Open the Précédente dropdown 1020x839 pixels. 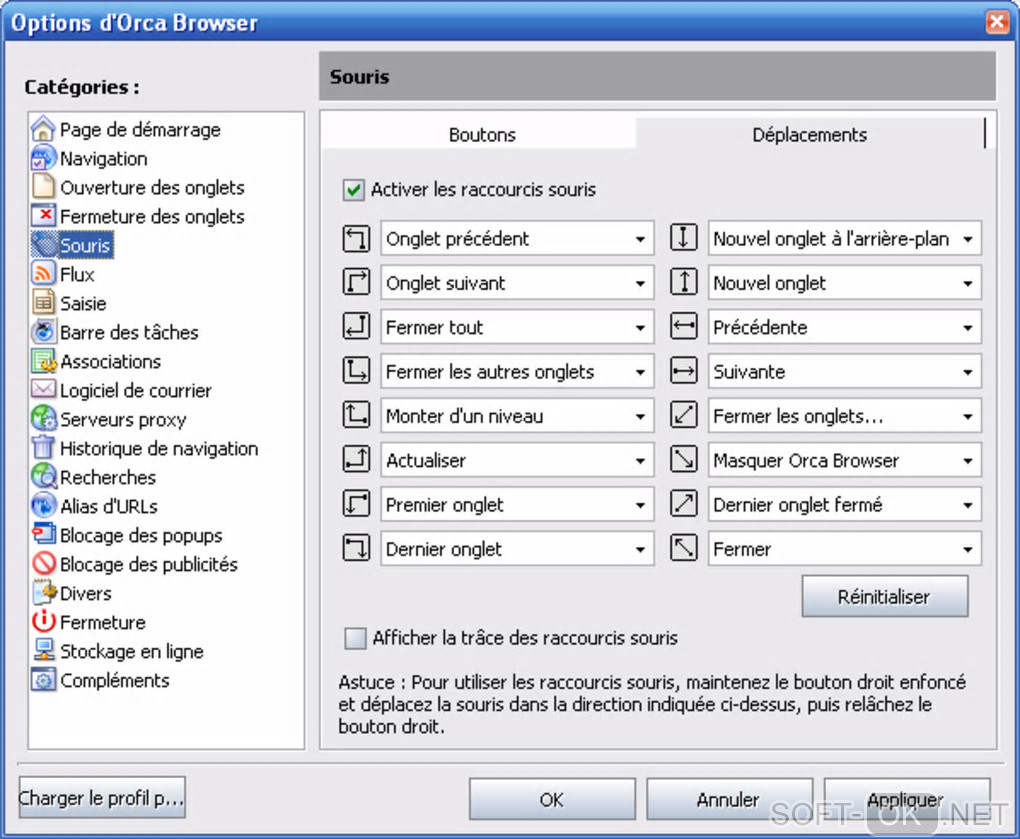[x=844, y=327]
